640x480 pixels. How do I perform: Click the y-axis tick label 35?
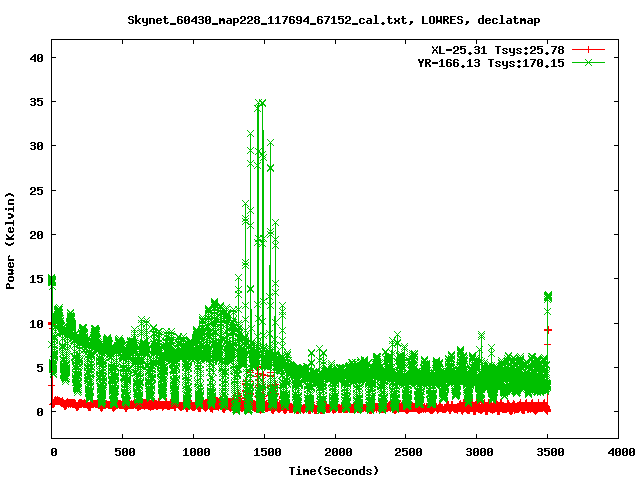(x=36, y=102)
